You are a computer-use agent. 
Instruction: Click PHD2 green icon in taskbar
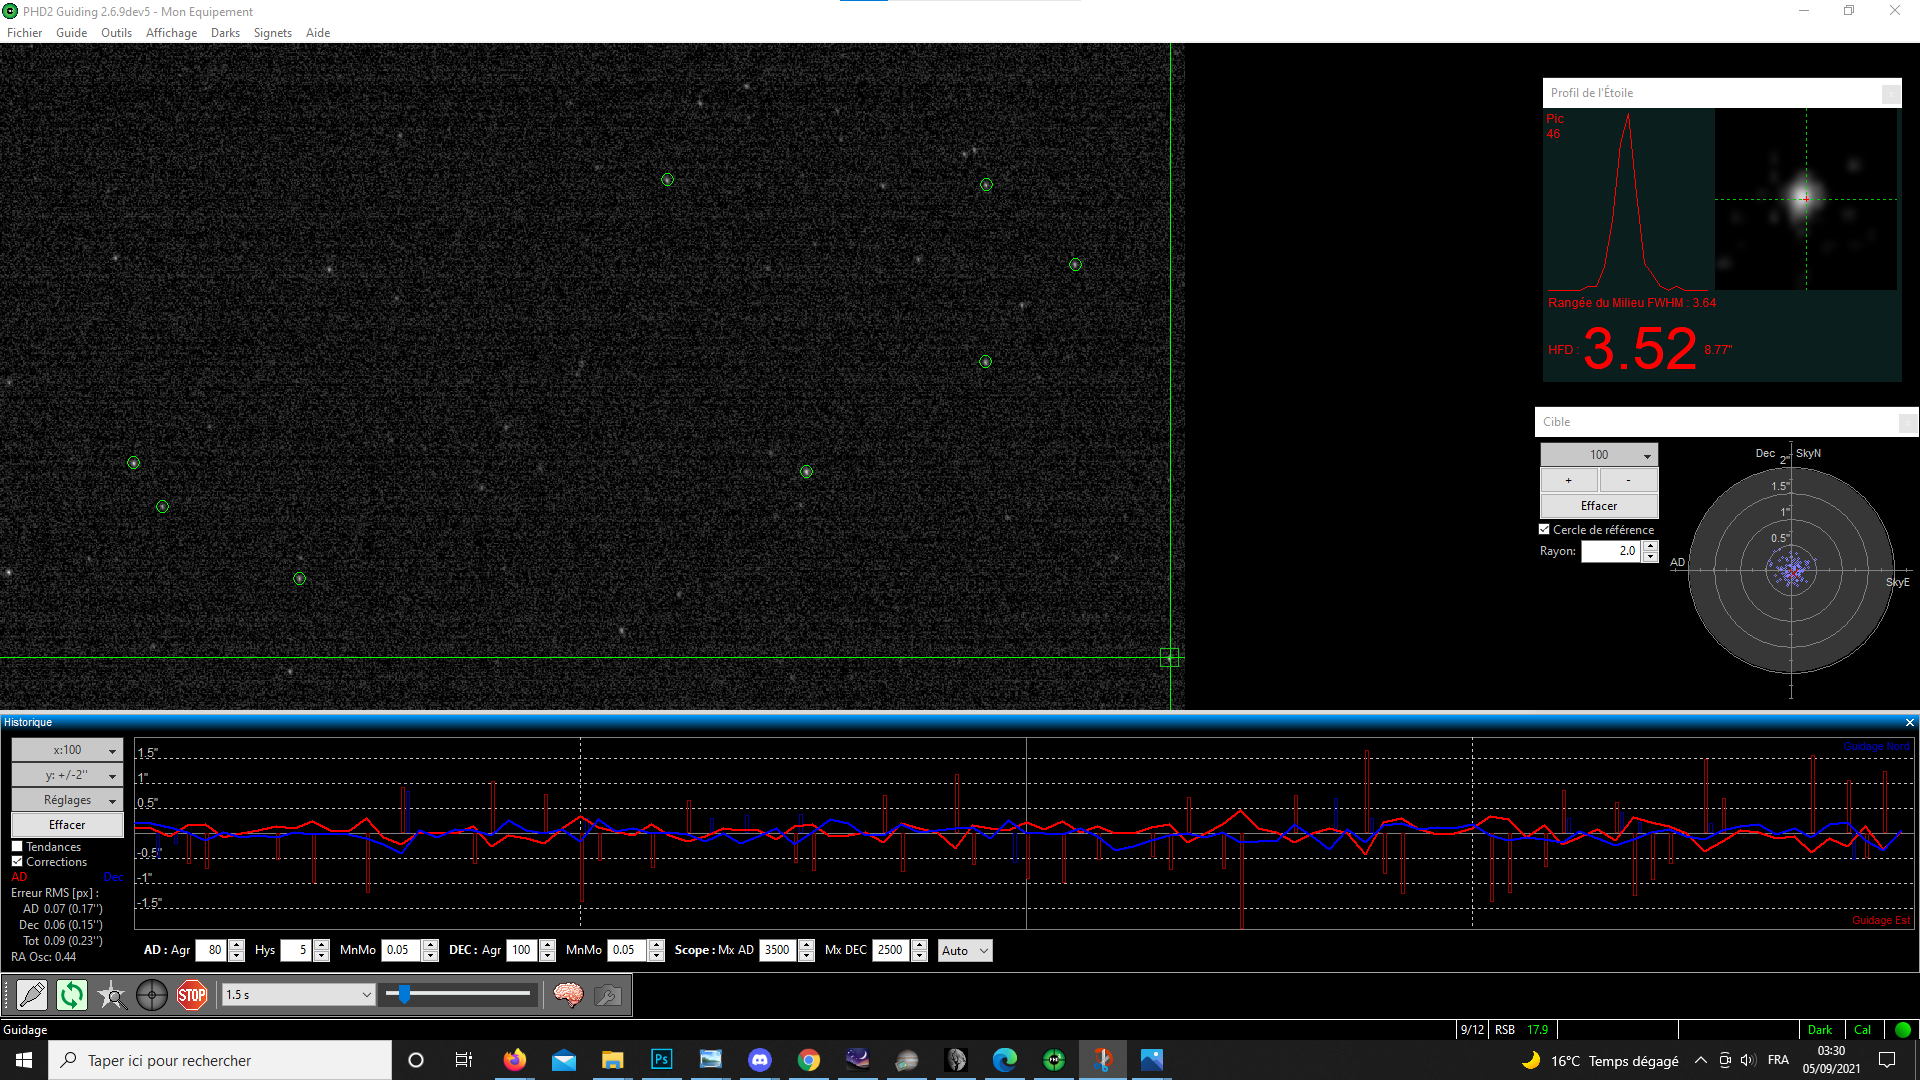[1054, 1060]
